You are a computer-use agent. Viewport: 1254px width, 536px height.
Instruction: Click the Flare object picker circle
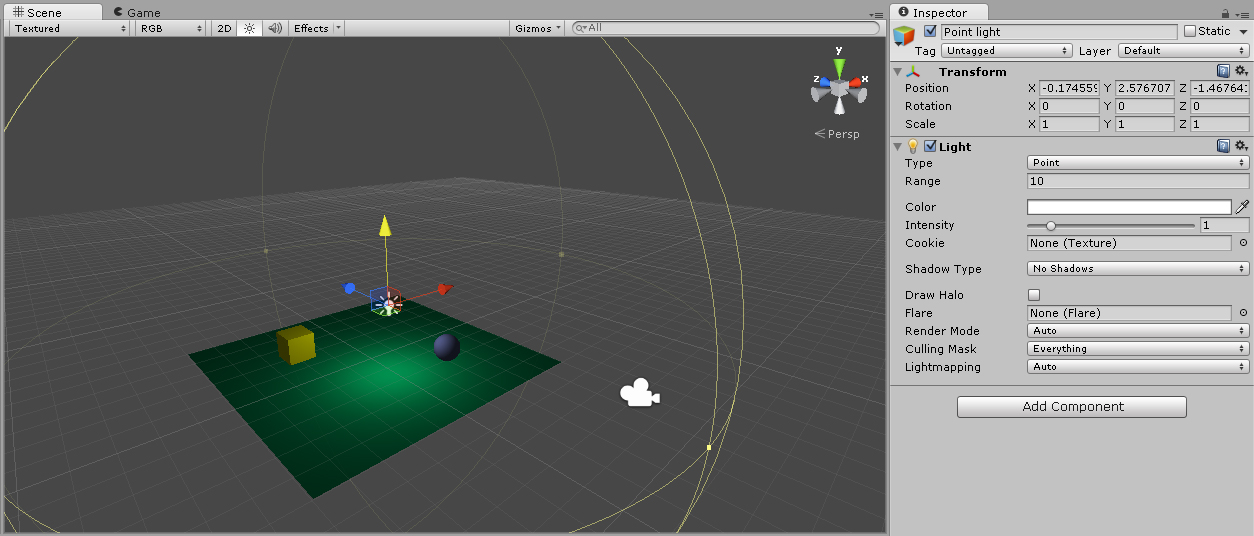tap(1243, 313)
